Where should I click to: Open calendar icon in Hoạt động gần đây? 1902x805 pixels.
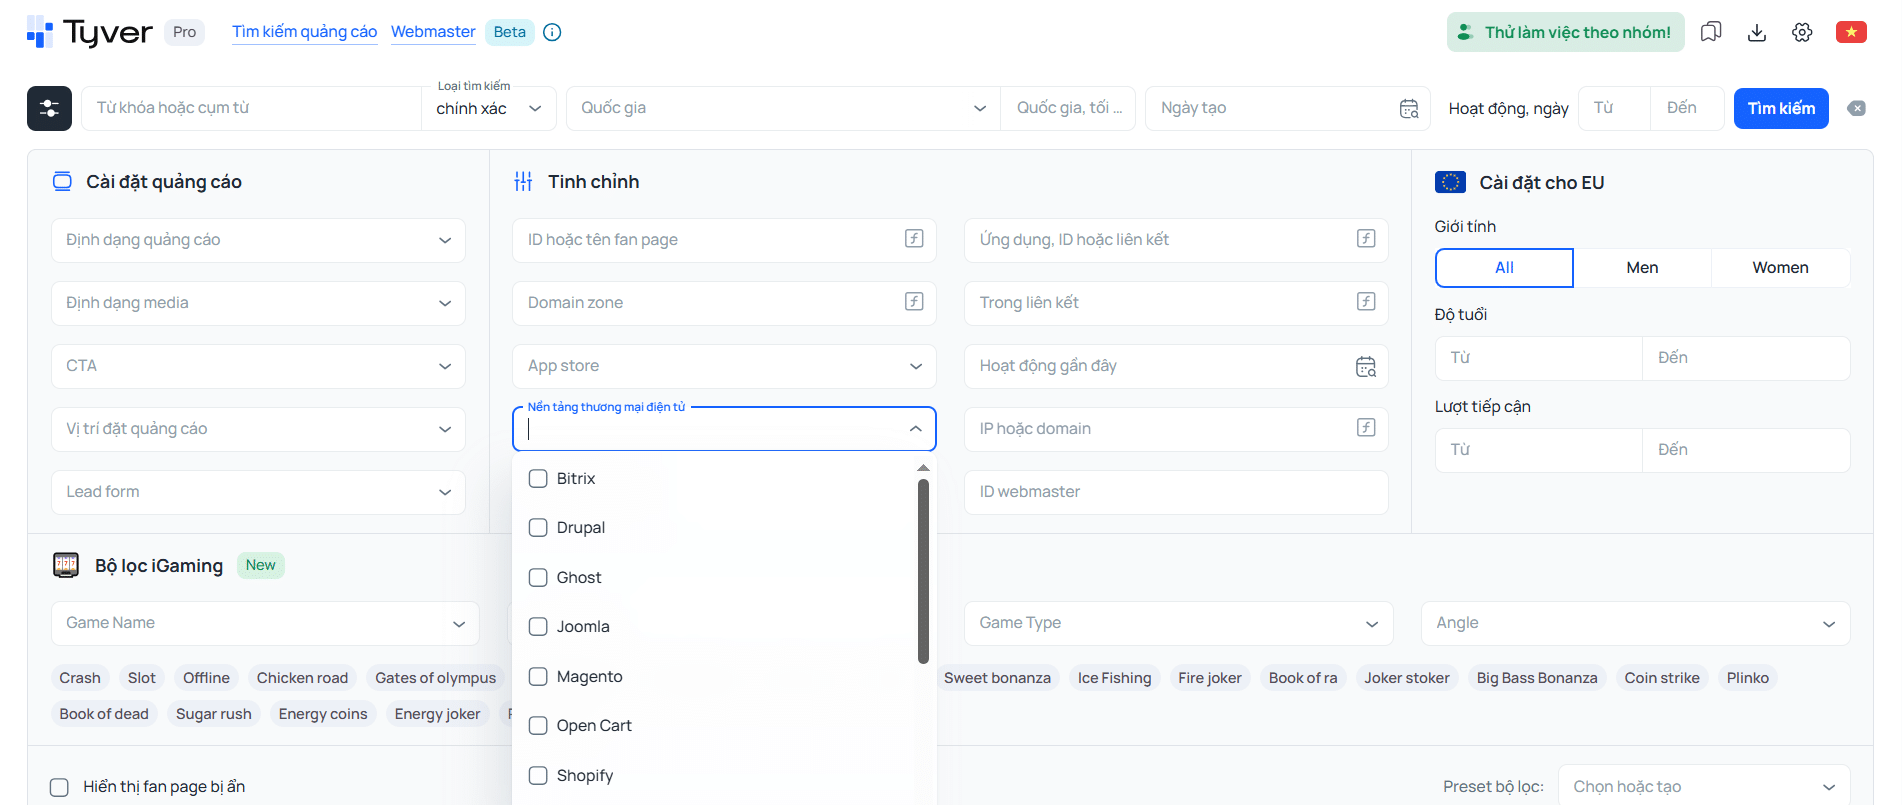(x=1366, y=366)
